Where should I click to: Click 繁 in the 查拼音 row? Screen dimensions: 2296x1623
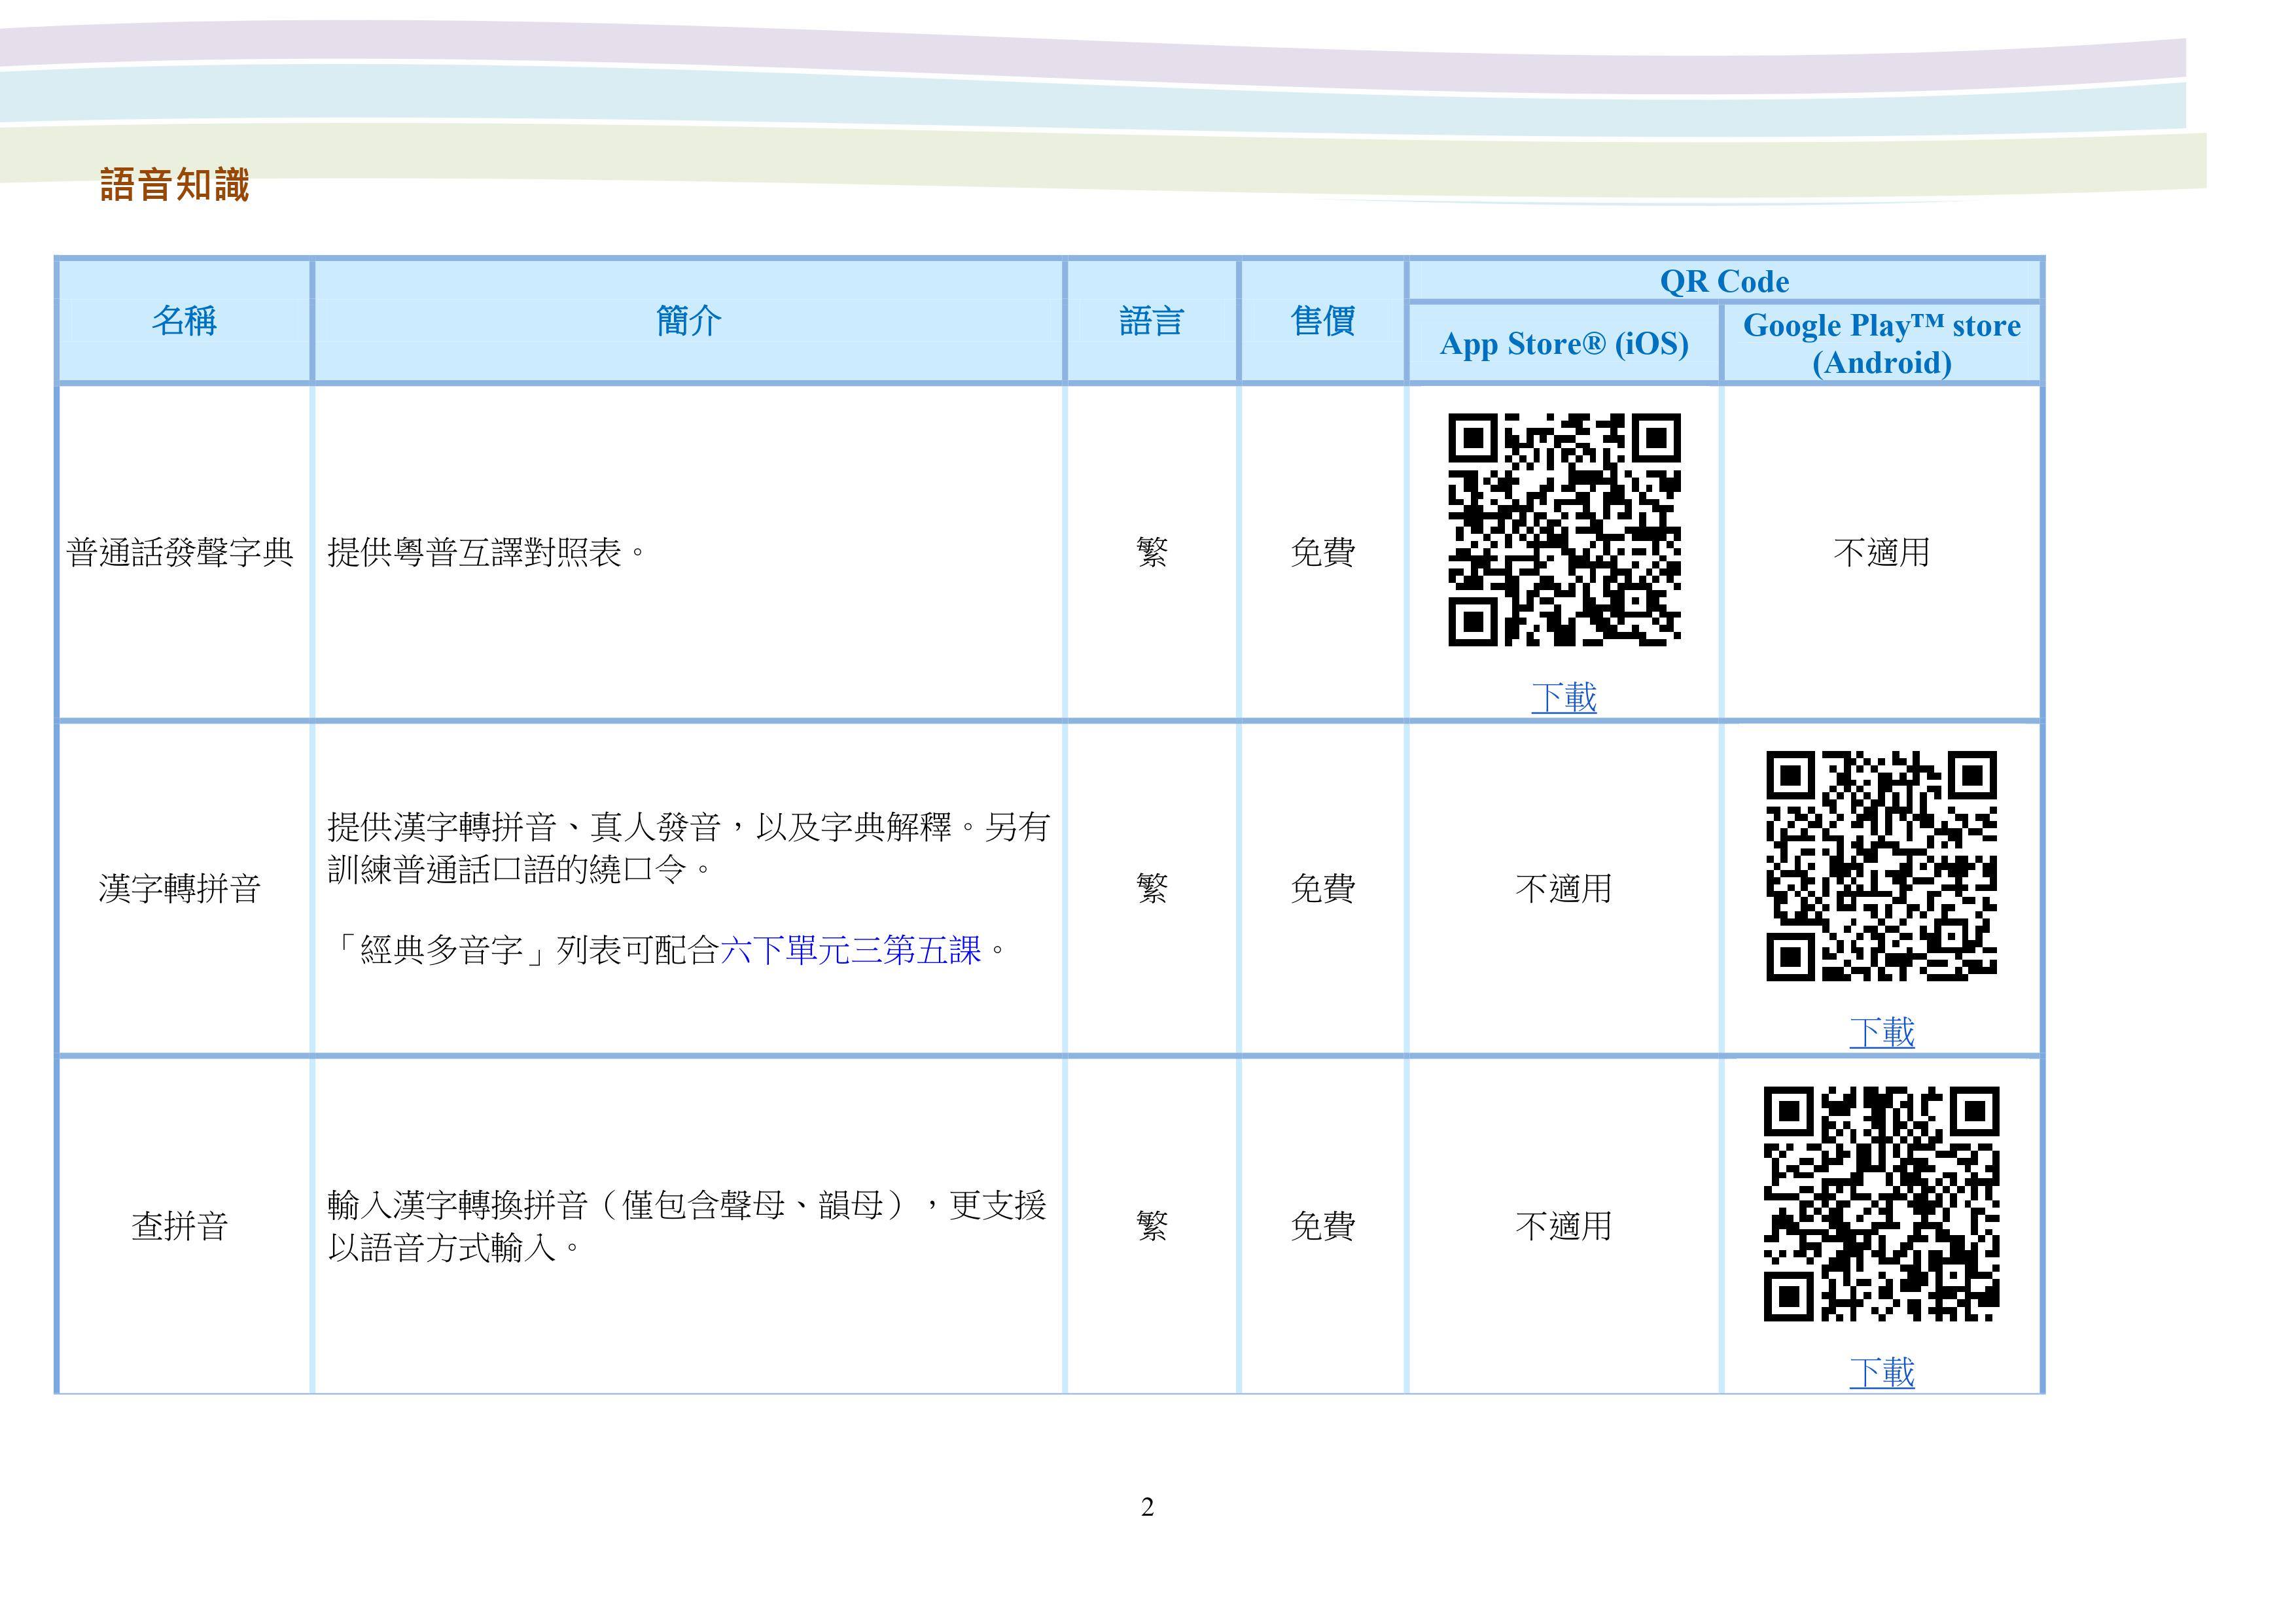(1151, 1226)
